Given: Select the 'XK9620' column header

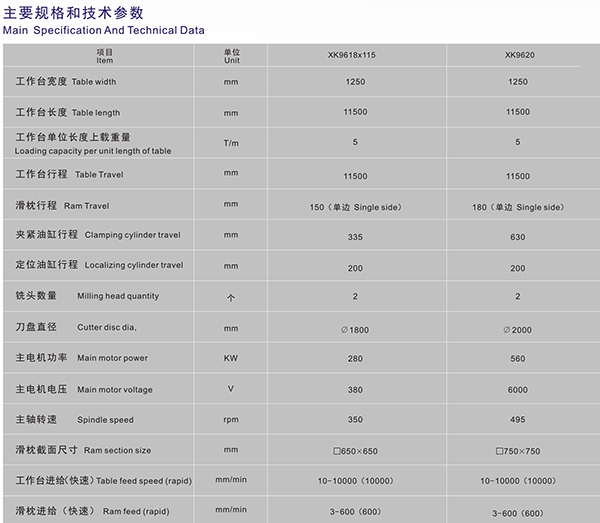Looking at the screenshot, I should pos(520,55).
